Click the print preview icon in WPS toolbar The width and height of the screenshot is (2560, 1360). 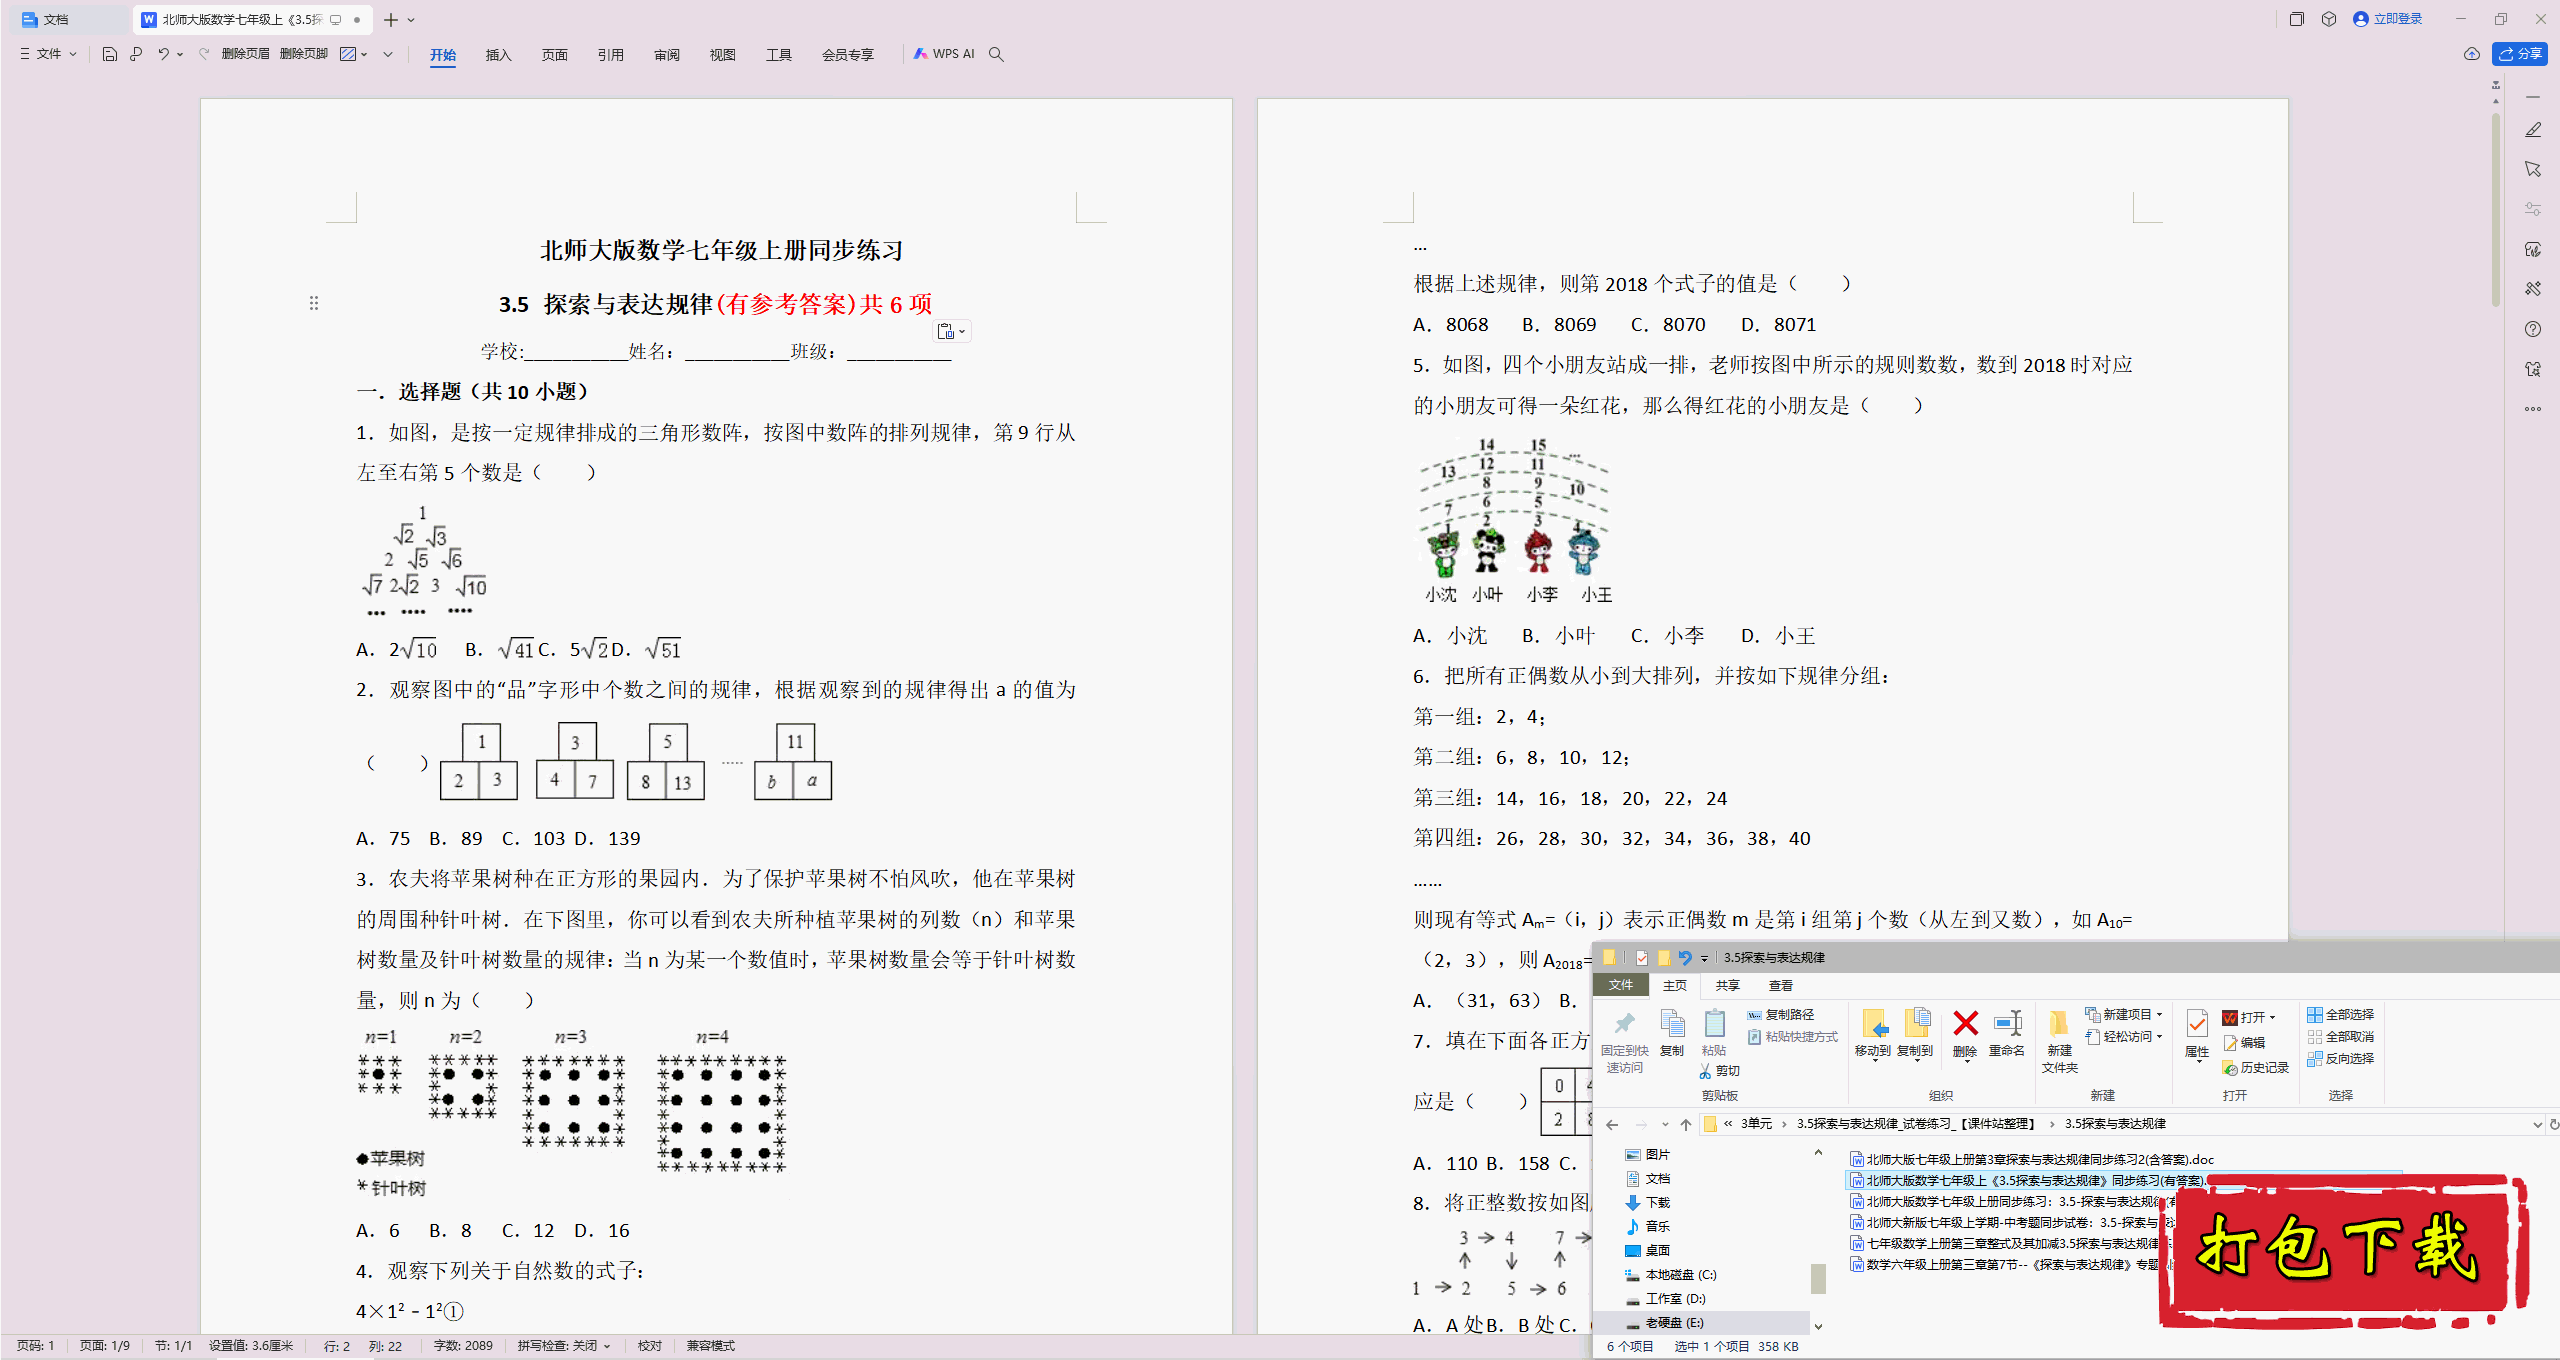point(136,54)
